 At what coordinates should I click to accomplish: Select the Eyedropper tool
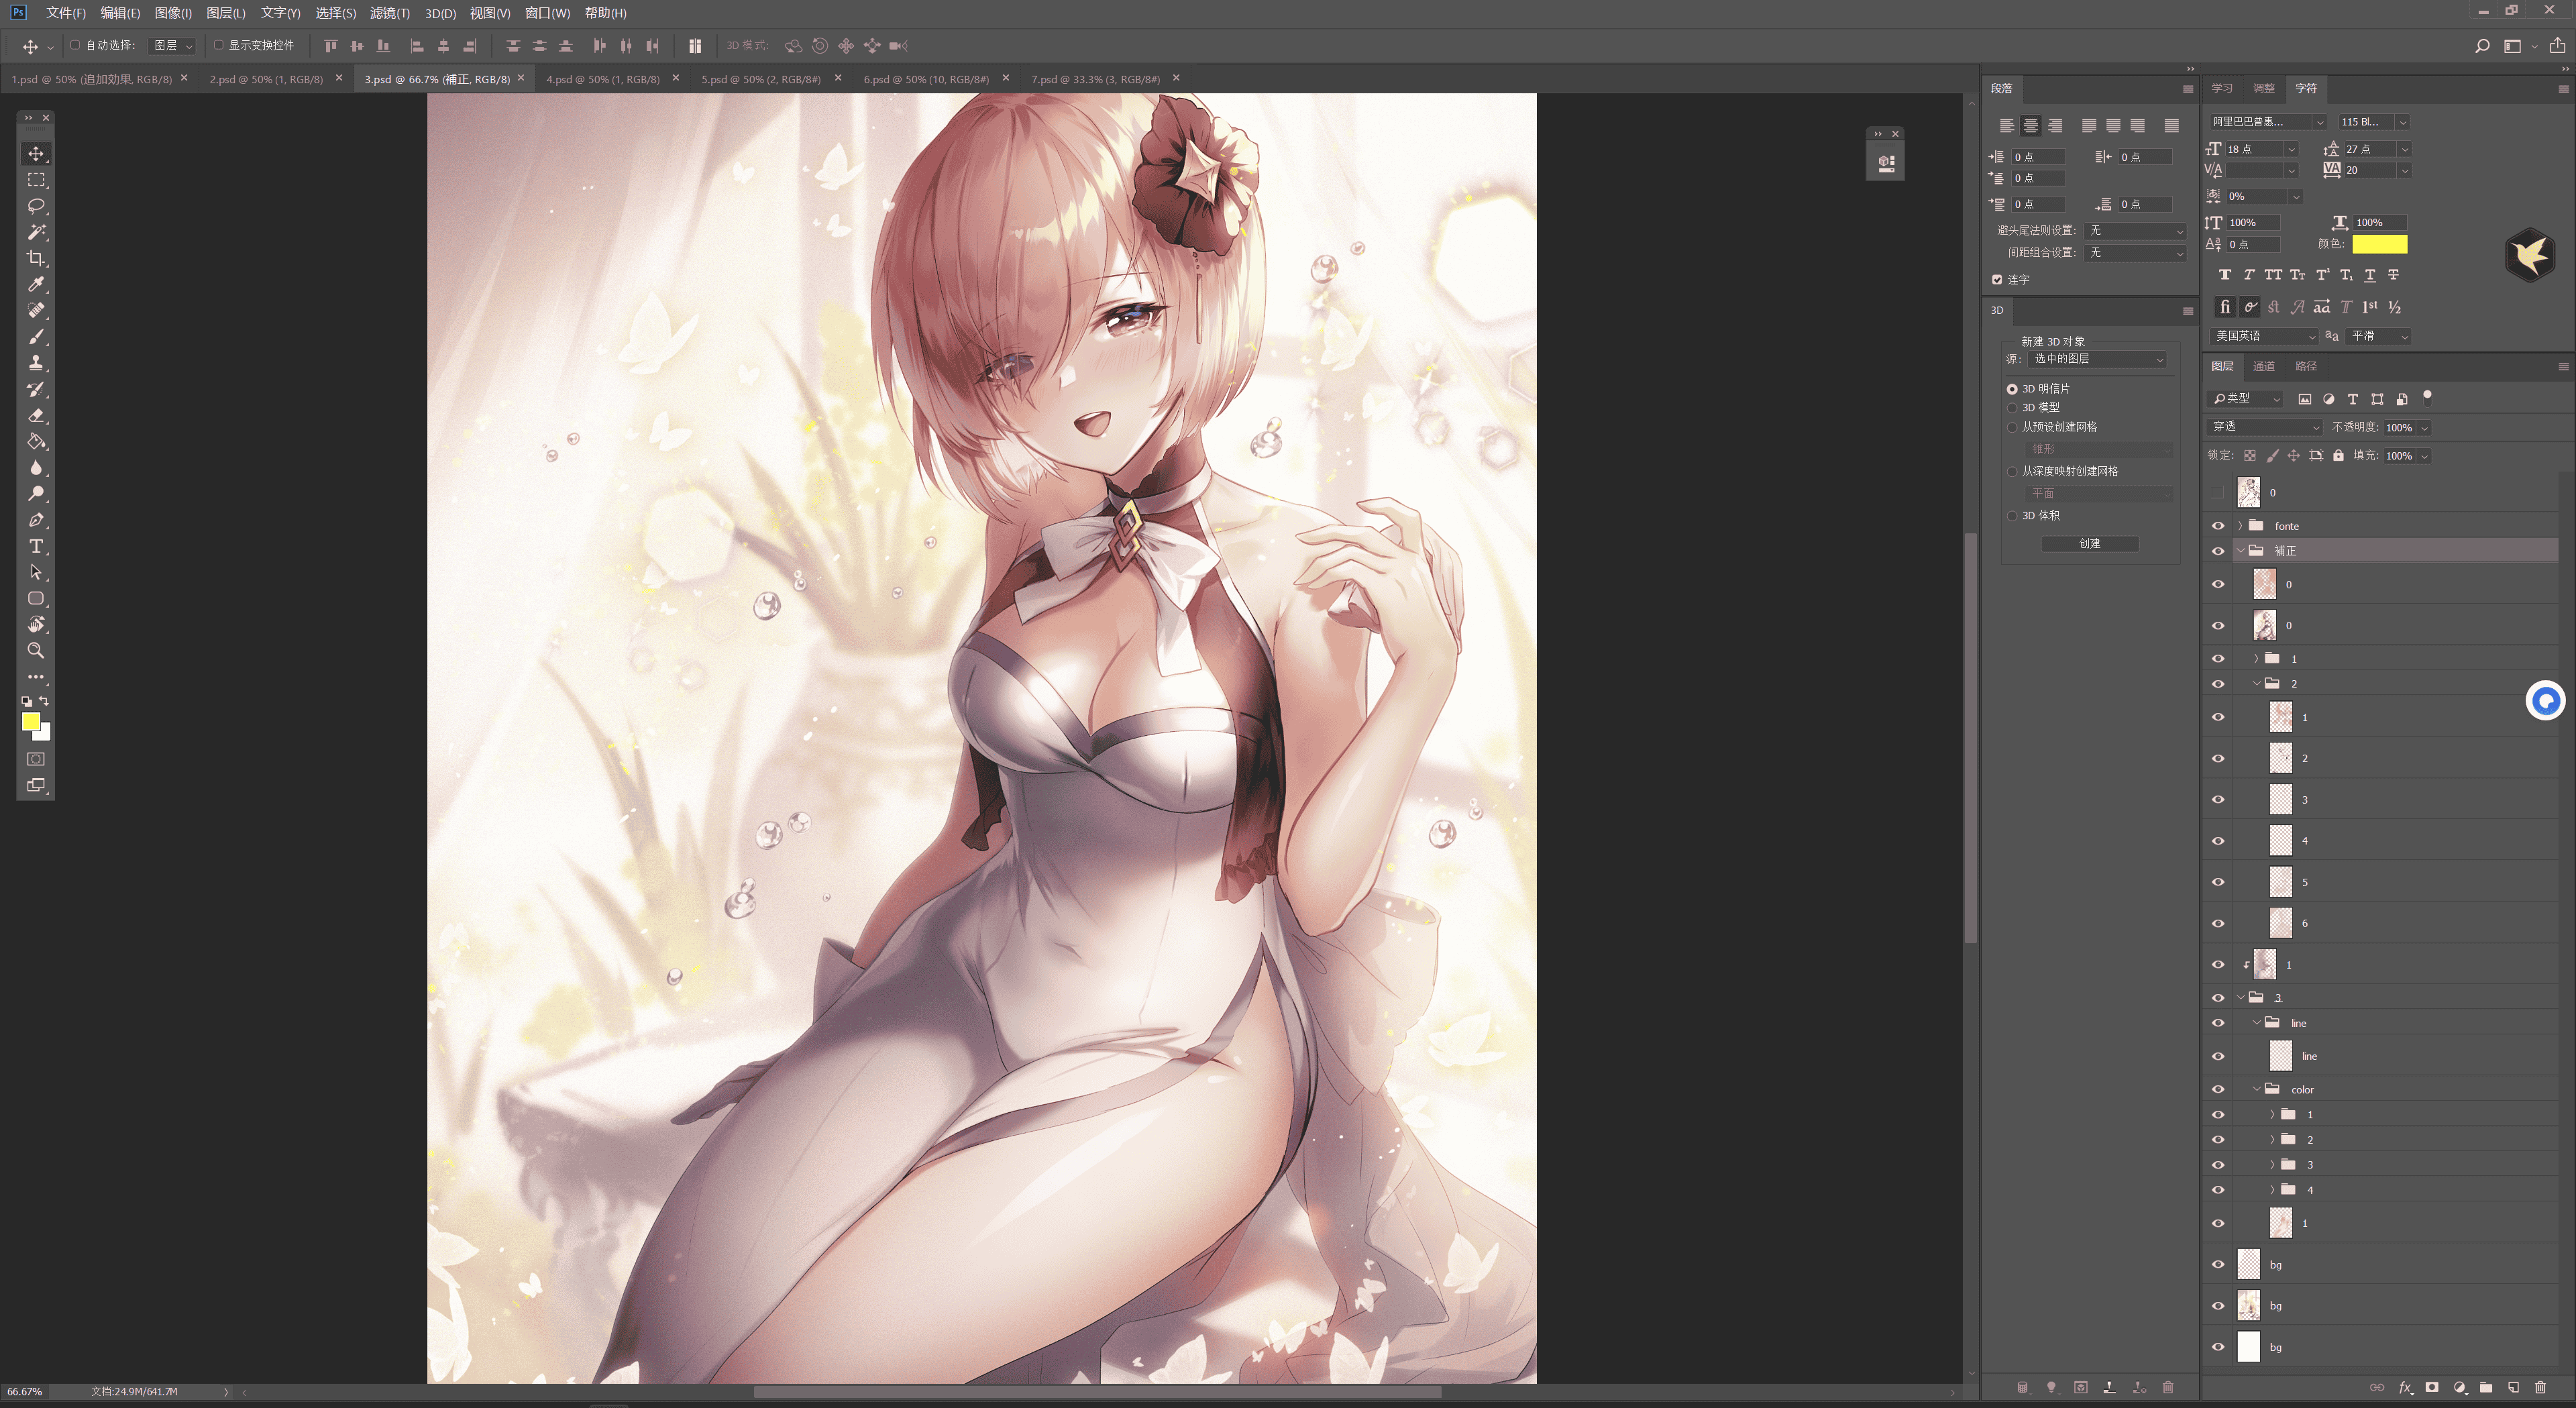[36, 284]
